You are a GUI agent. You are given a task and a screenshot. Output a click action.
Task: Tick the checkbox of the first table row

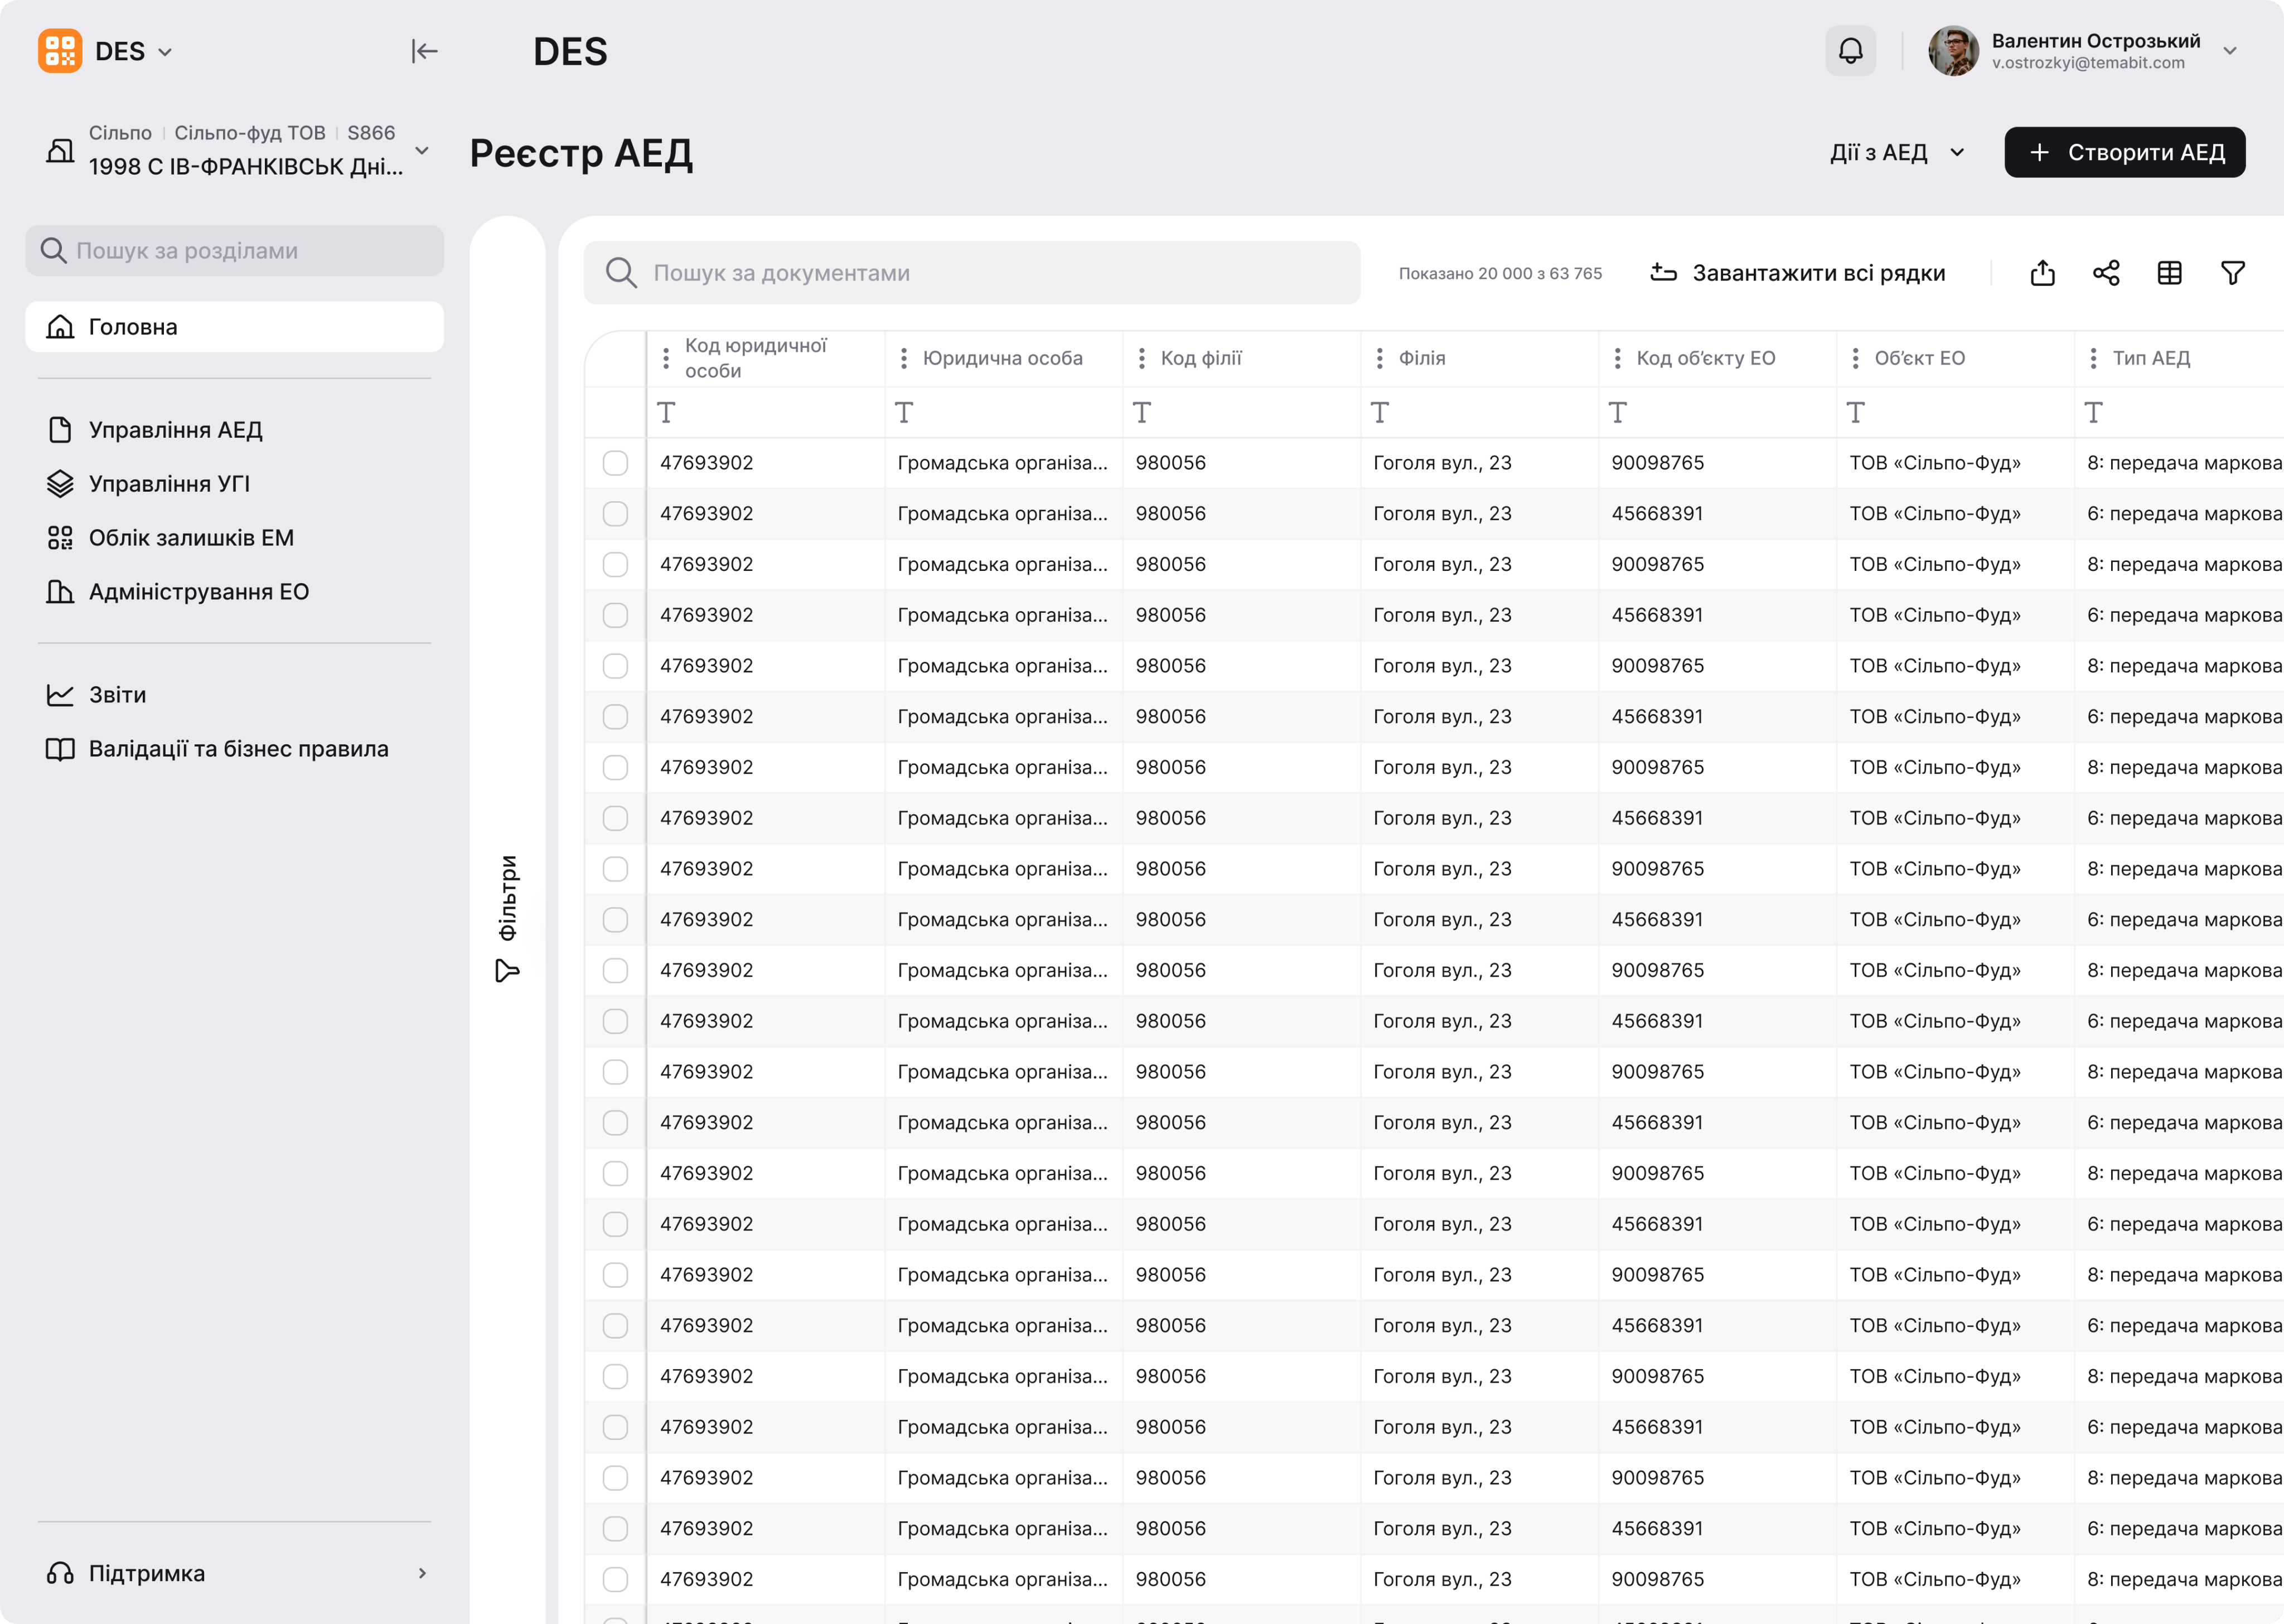point(615,463)
